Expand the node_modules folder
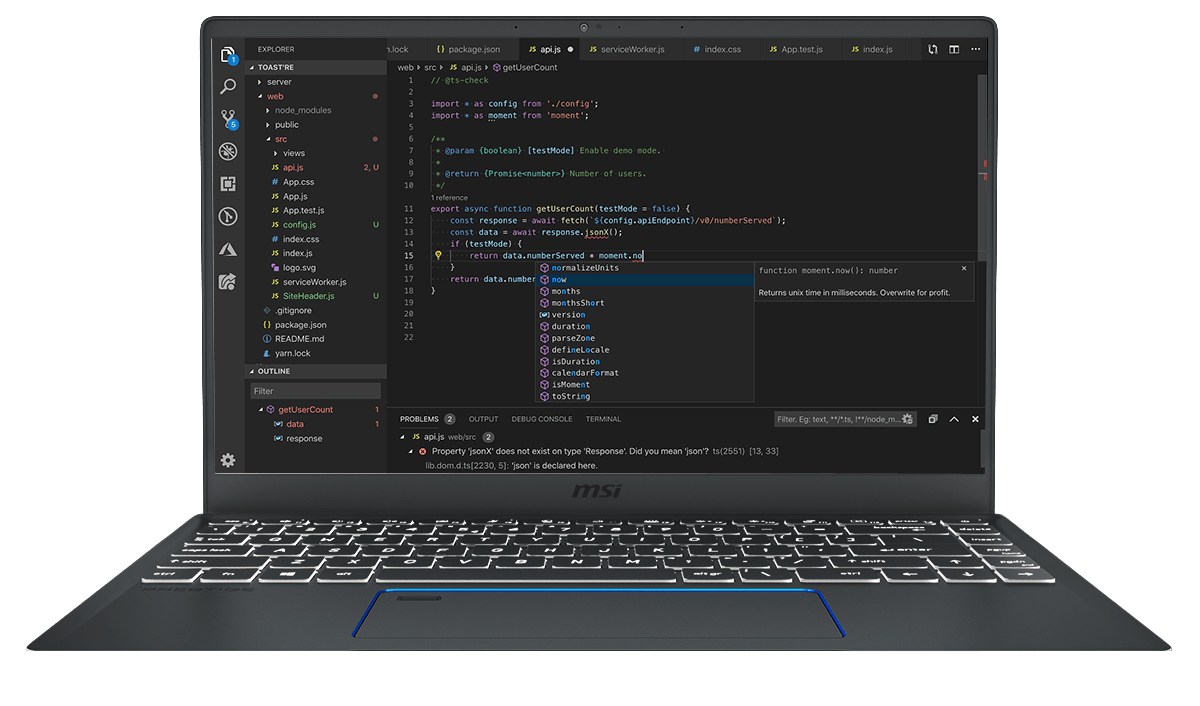The image size is (1200, 706). coord(302,110)
